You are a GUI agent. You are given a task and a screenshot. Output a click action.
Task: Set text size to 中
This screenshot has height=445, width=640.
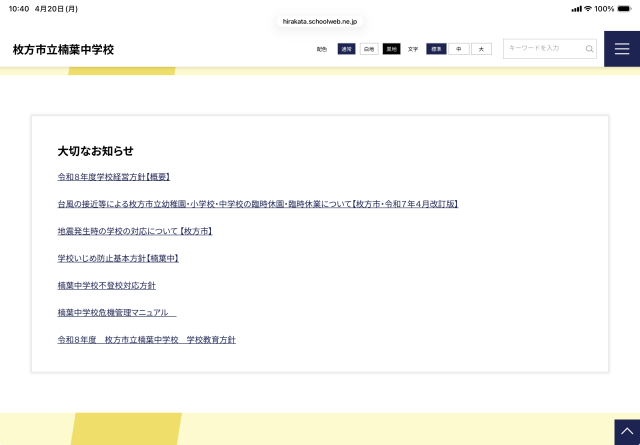[x=459, y=49]
